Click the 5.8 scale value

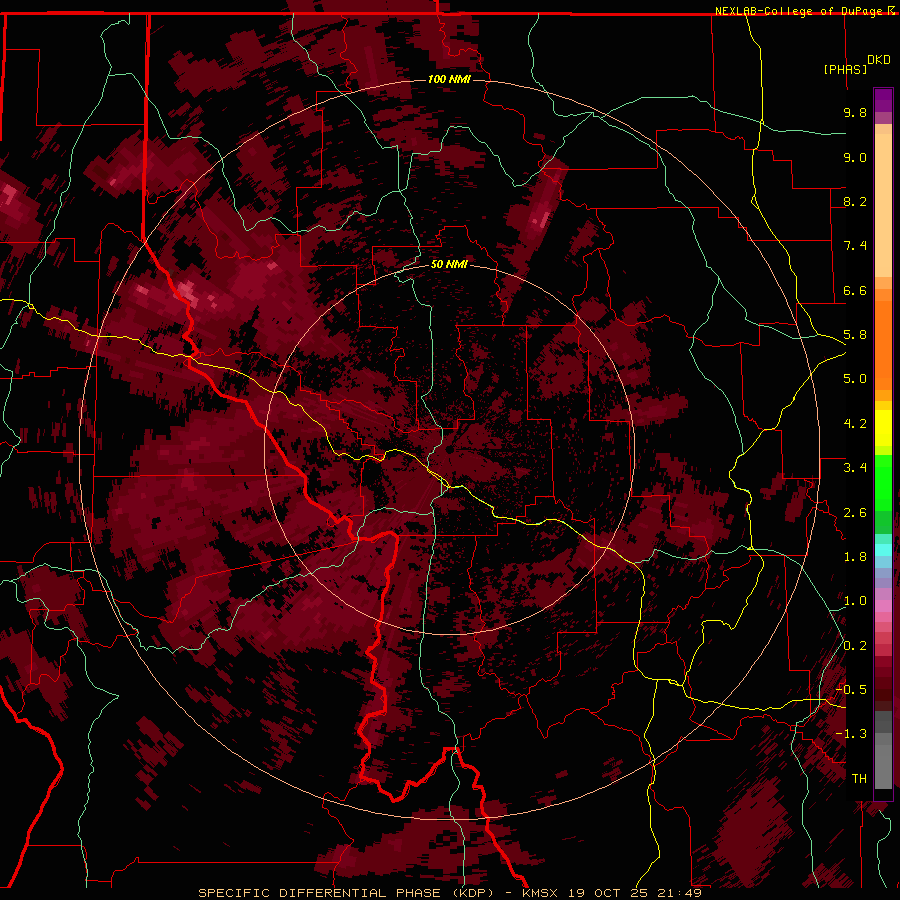click(855, 335)
